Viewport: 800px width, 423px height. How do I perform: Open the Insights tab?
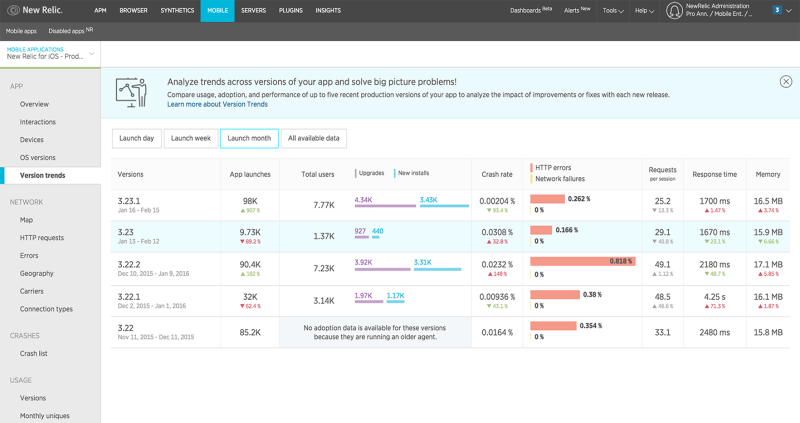328,10
